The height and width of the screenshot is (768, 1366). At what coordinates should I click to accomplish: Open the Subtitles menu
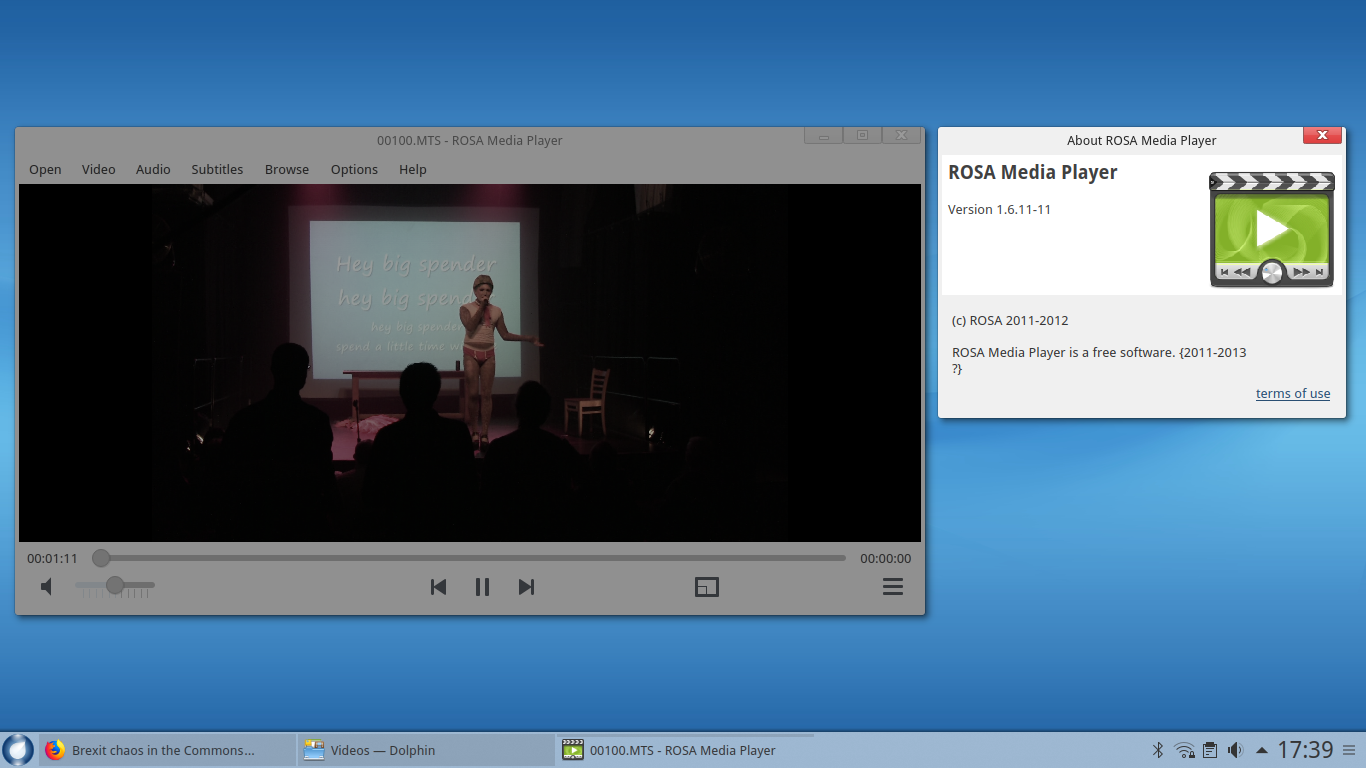click(x=217, y=169)
